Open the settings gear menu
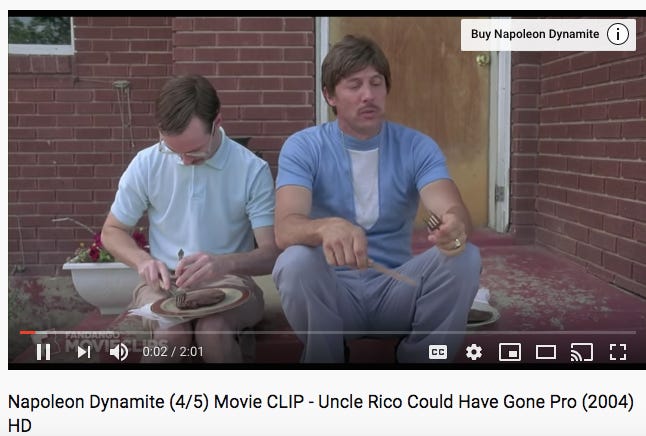 click(x=474, y=352)
